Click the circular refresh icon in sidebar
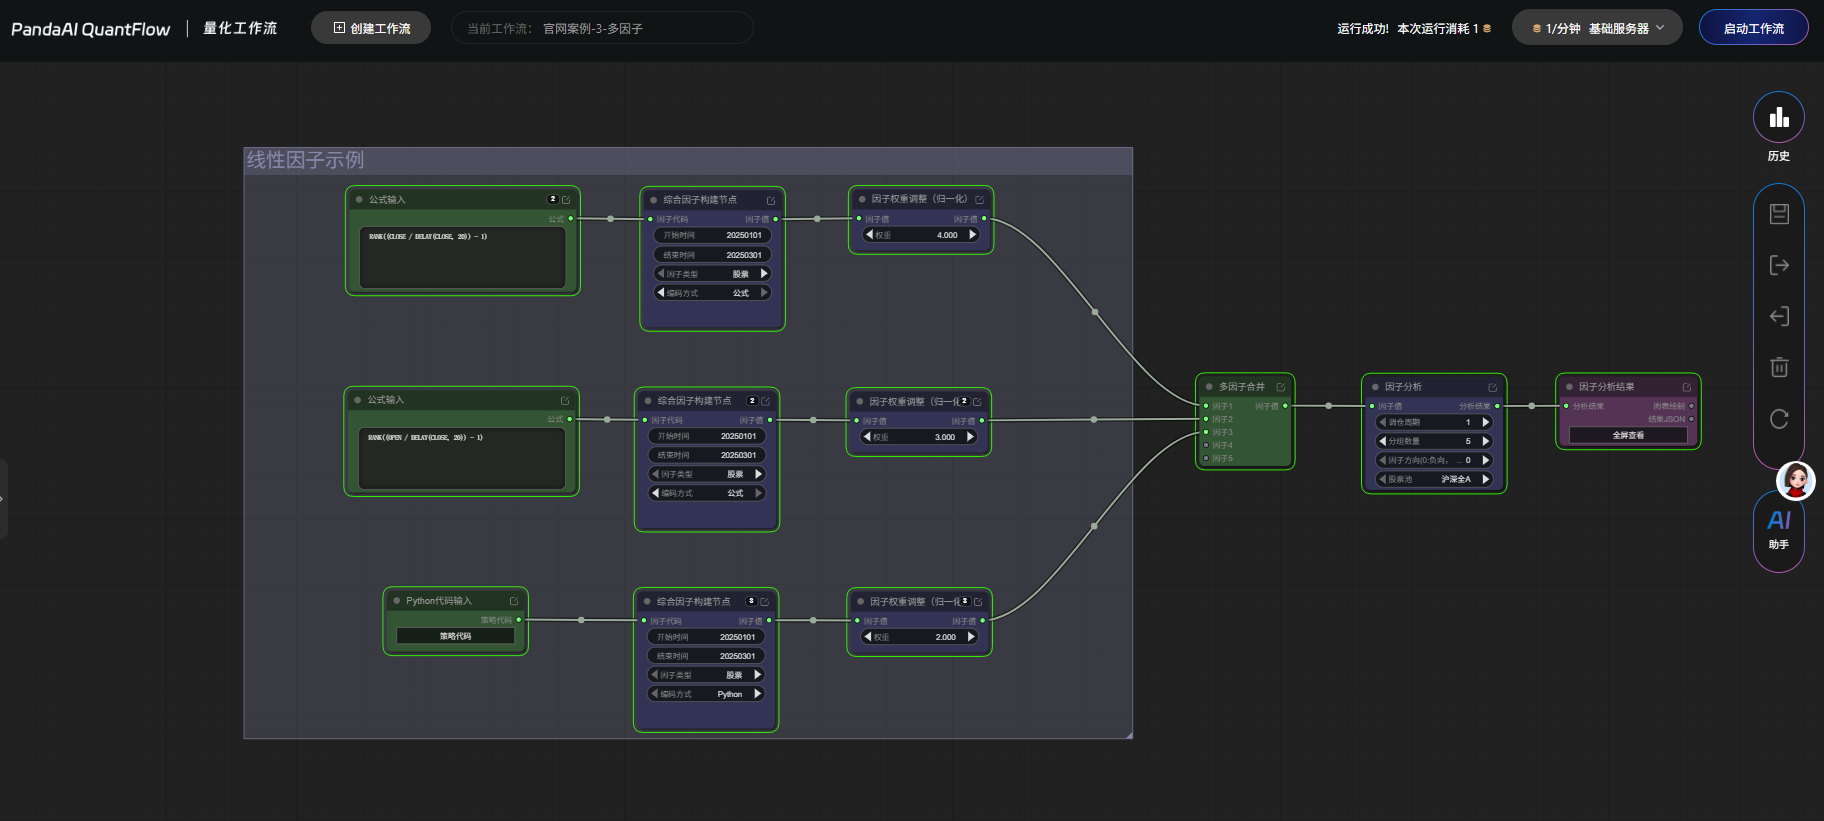This screenshot has height=821, width=1824. [1778, 419]
